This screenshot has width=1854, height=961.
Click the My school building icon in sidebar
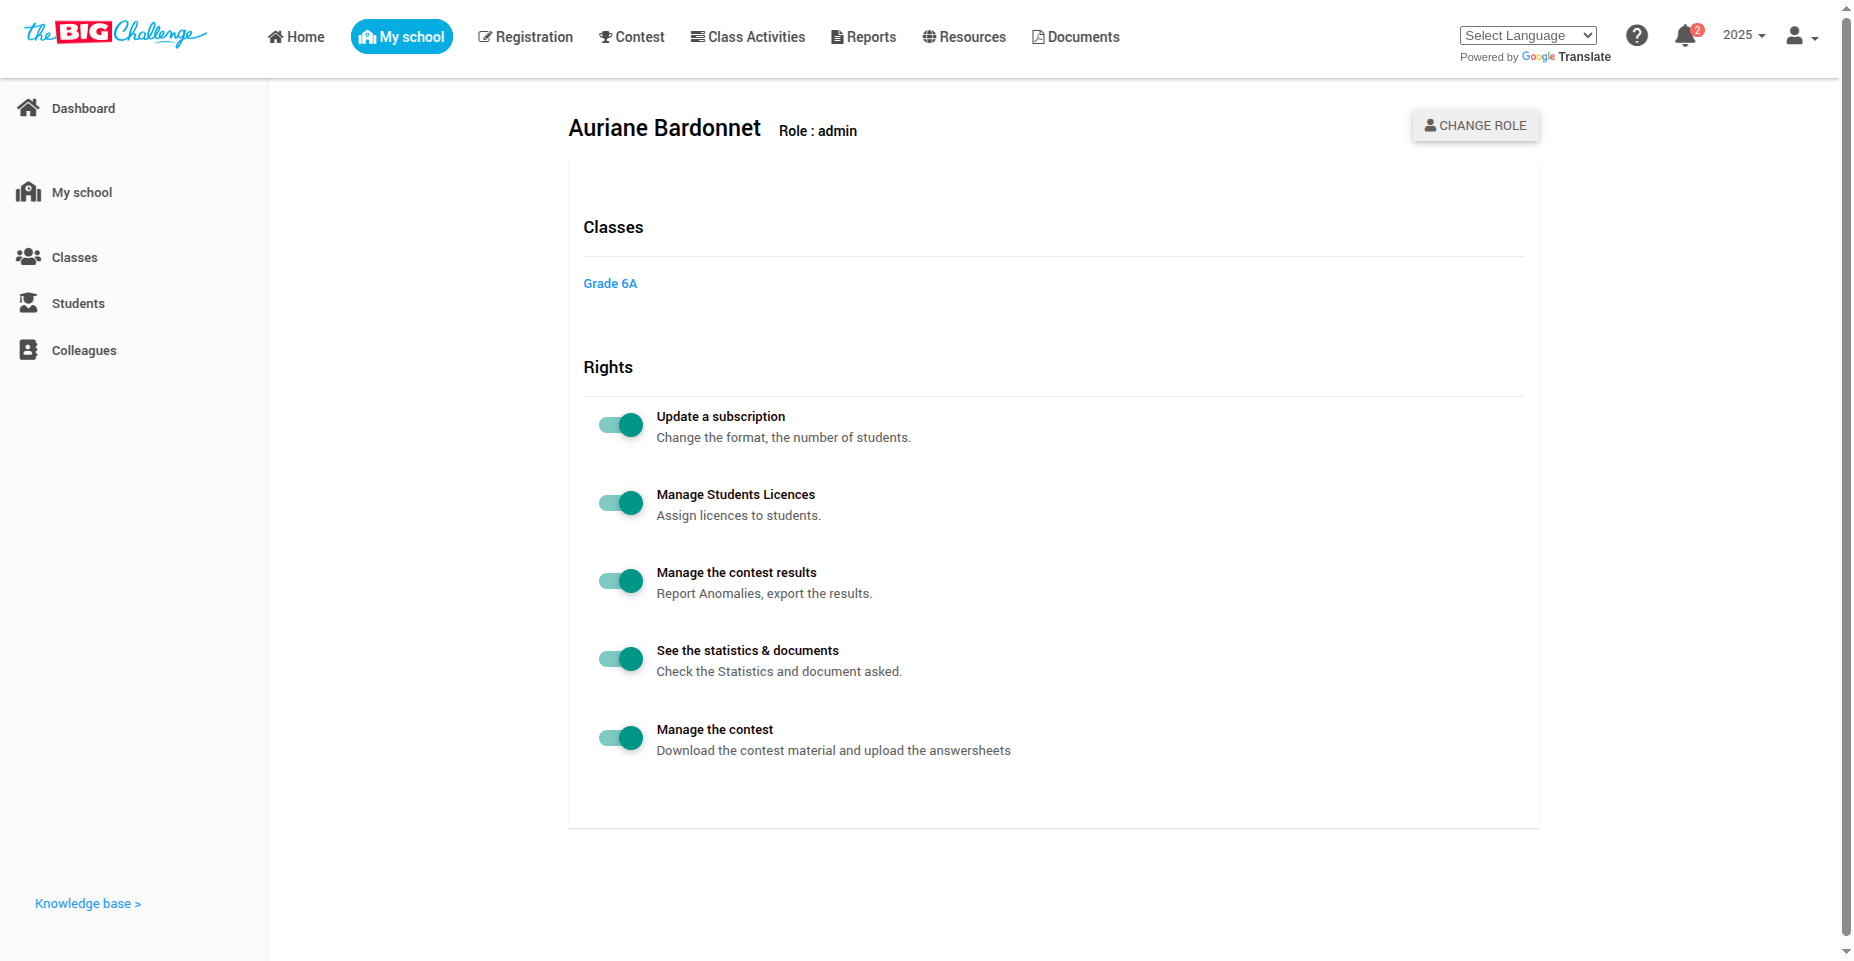tap(28, 192)
